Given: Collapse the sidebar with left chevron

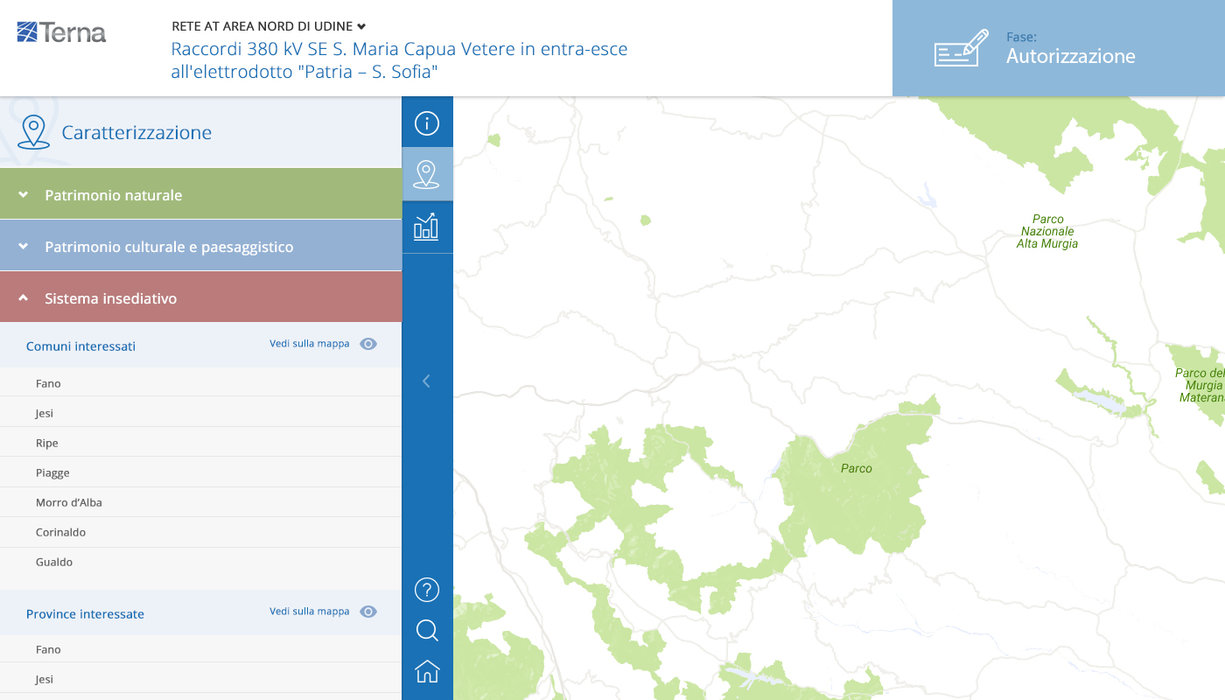Looking at the screenshot, I should tap(426, 381).
